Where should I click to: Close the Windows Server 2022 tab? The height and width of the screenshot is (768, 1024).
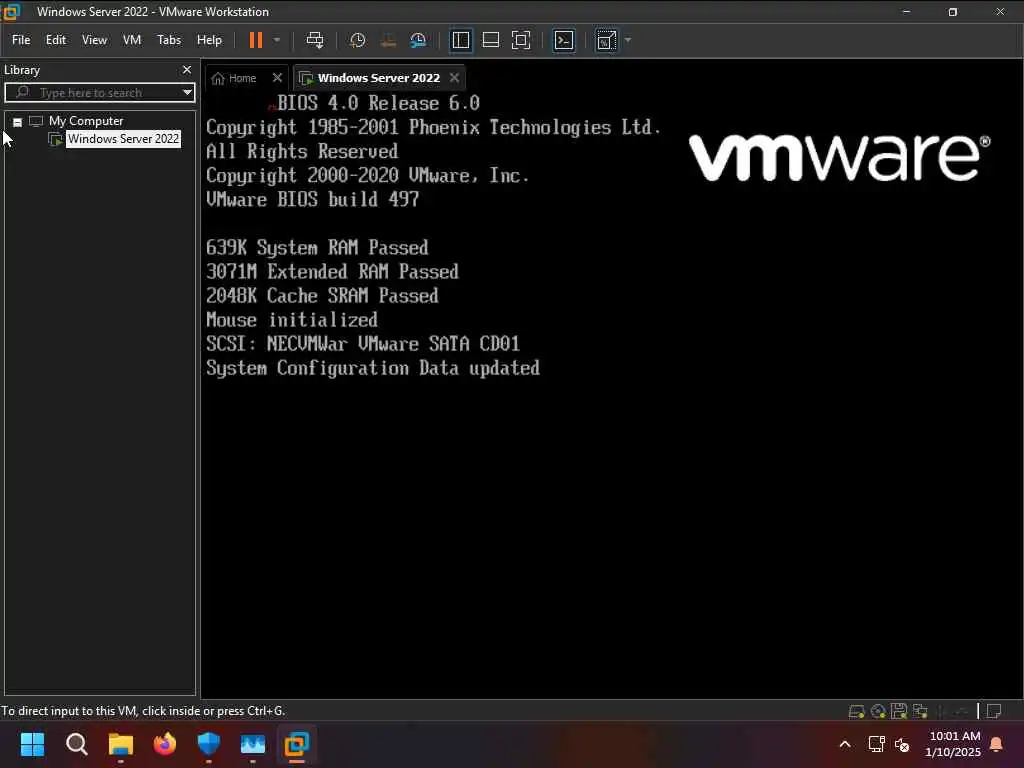(455, 78)
